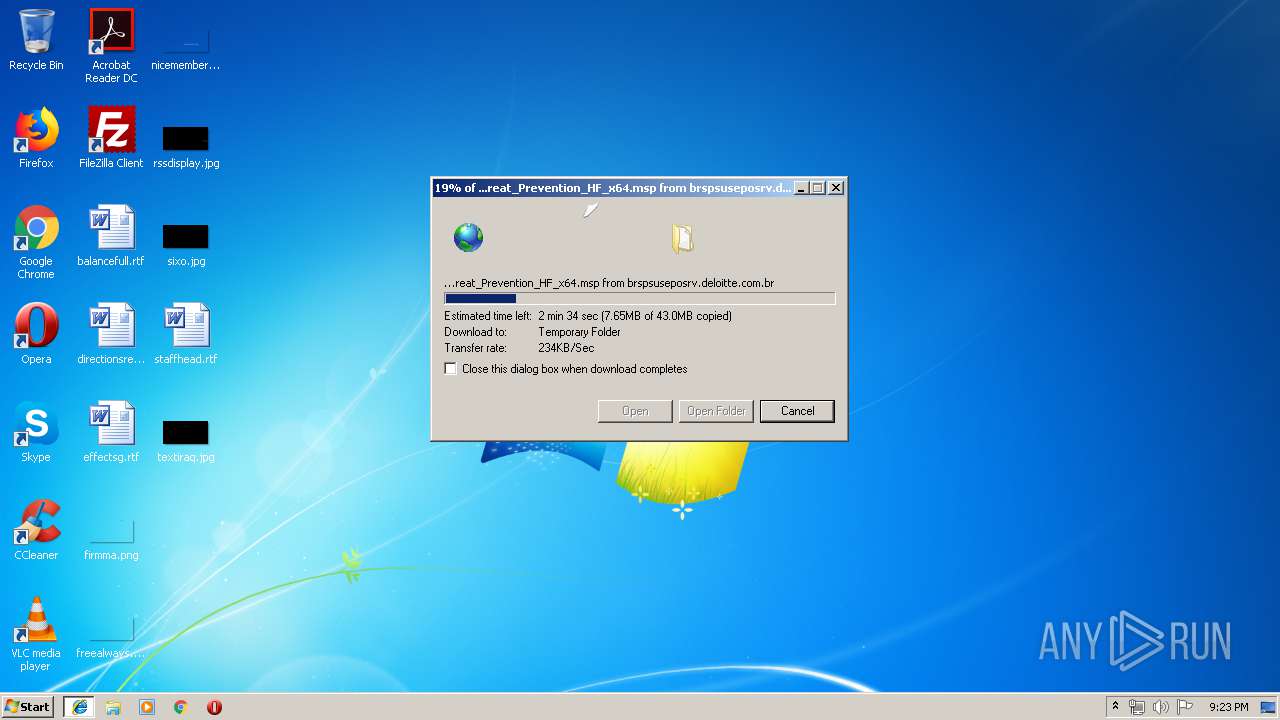Click Opera icon in taskbar

214,707
